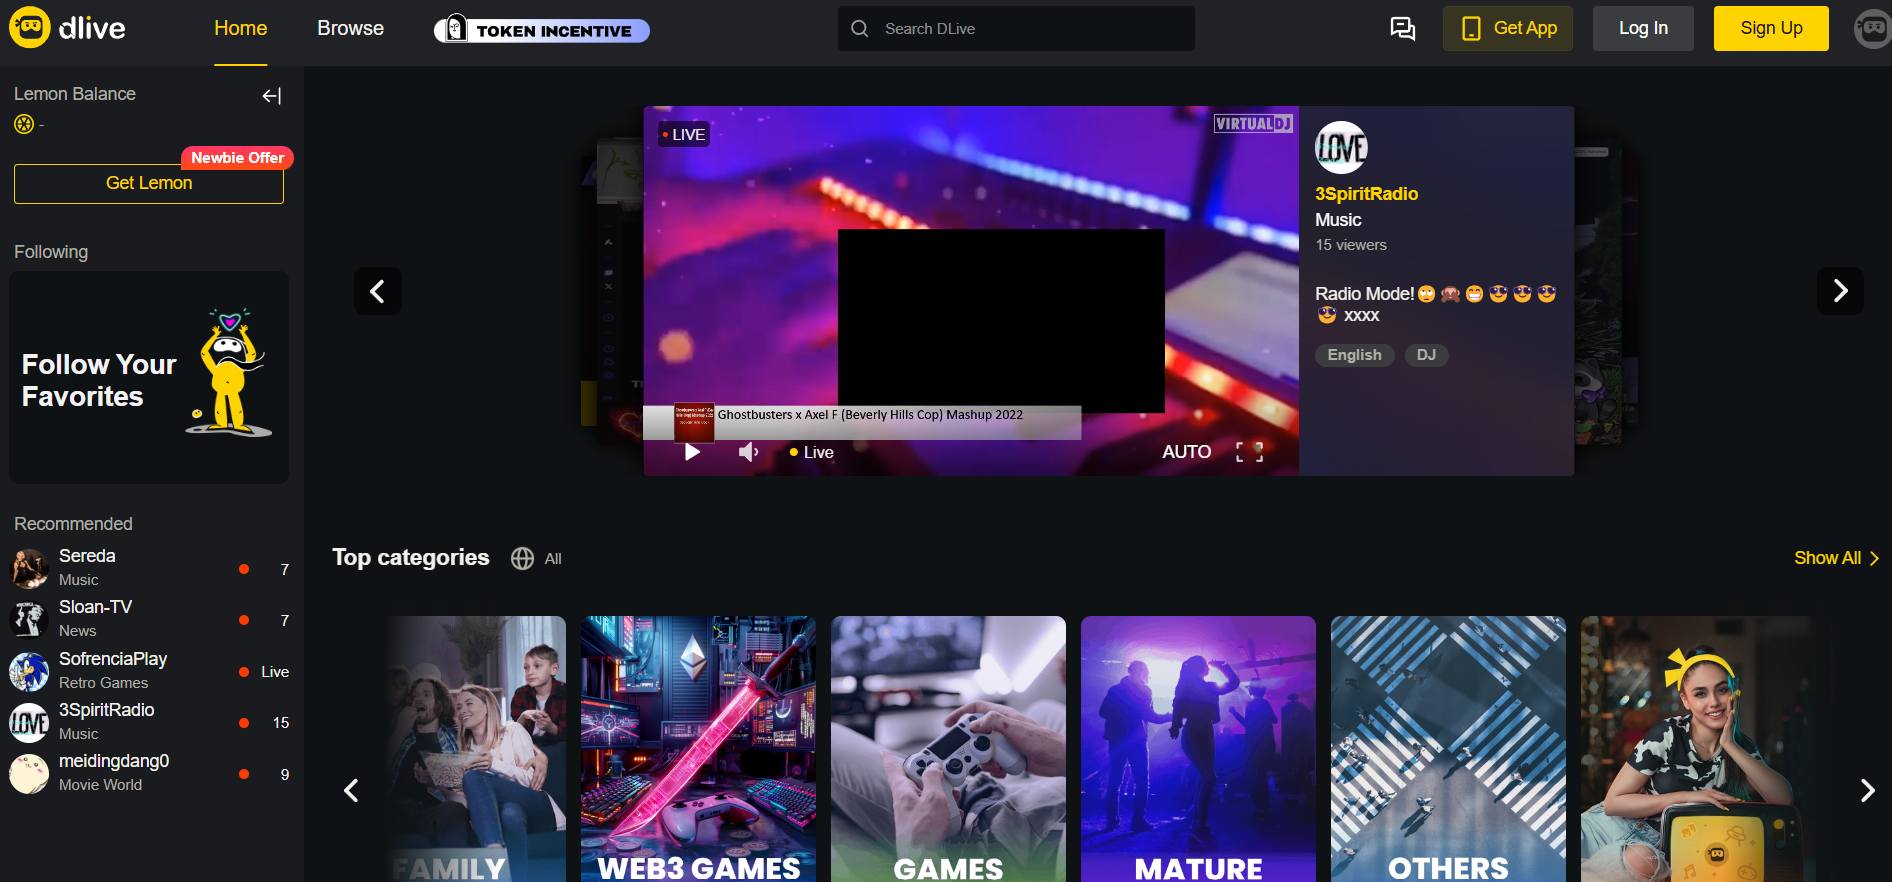This screenshot has height=882, width=1892.
Task: Open the Mature category card
Action: tap(1198, 749)
